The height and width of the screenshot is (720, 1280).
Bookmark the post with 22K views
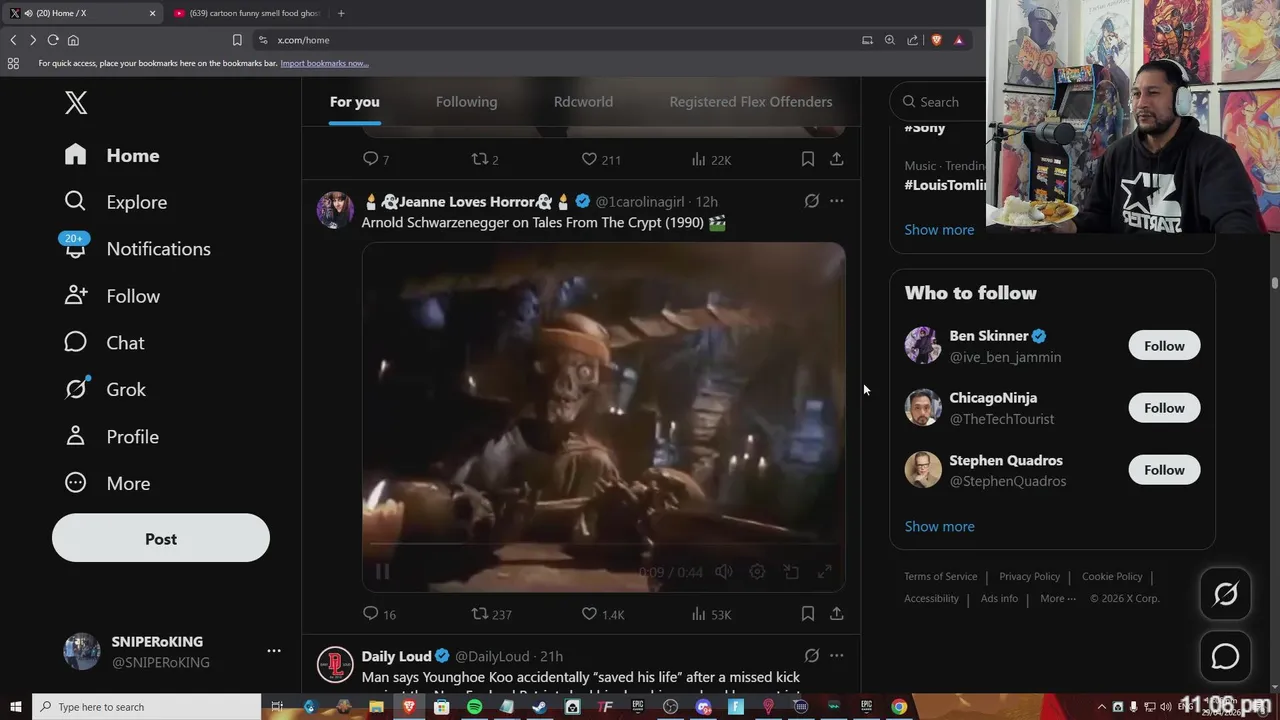coord(808,159)
